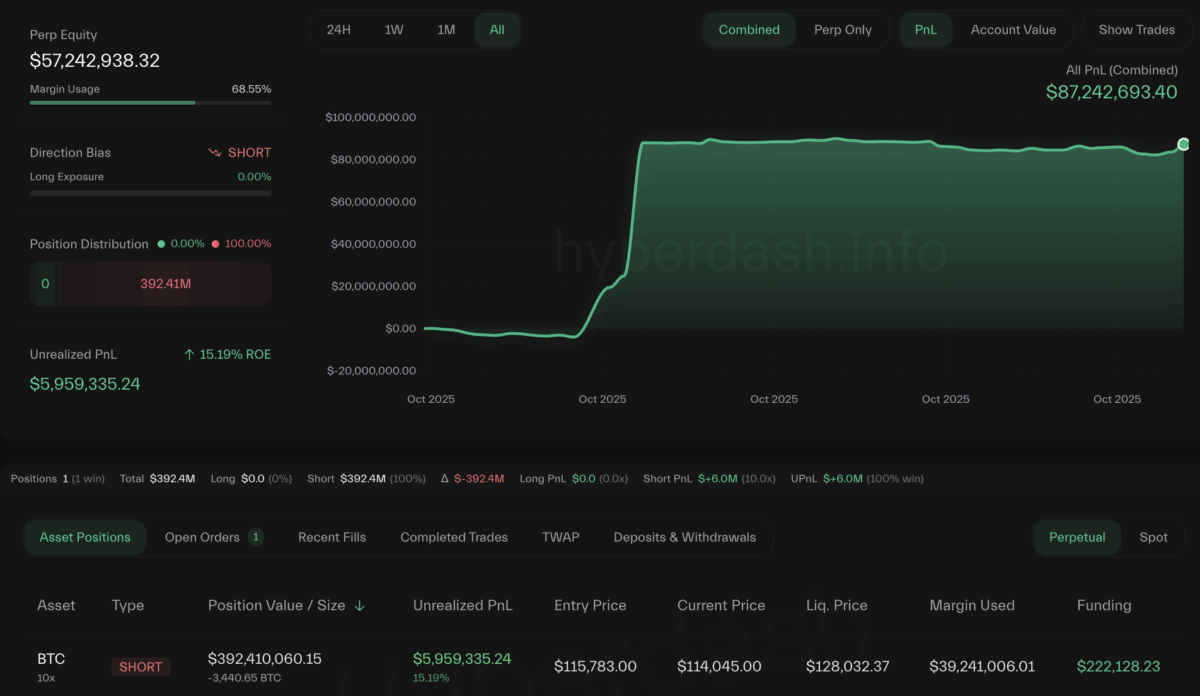Click the SHORT direction bias arrow icon
The image size is (1200, 696).
click(214, 153)
